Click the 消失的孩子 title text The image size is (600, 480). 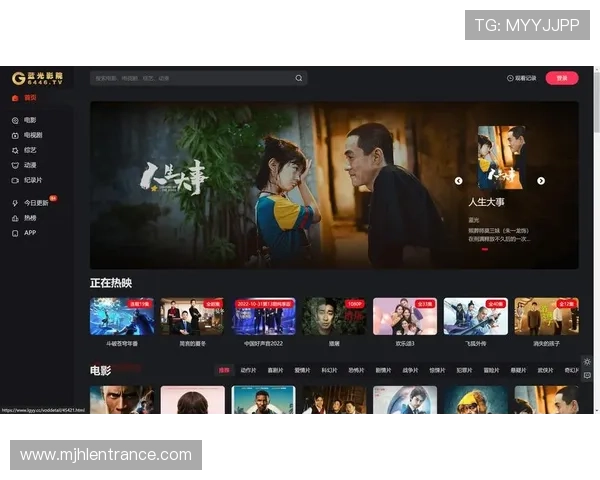pos(546,344)
